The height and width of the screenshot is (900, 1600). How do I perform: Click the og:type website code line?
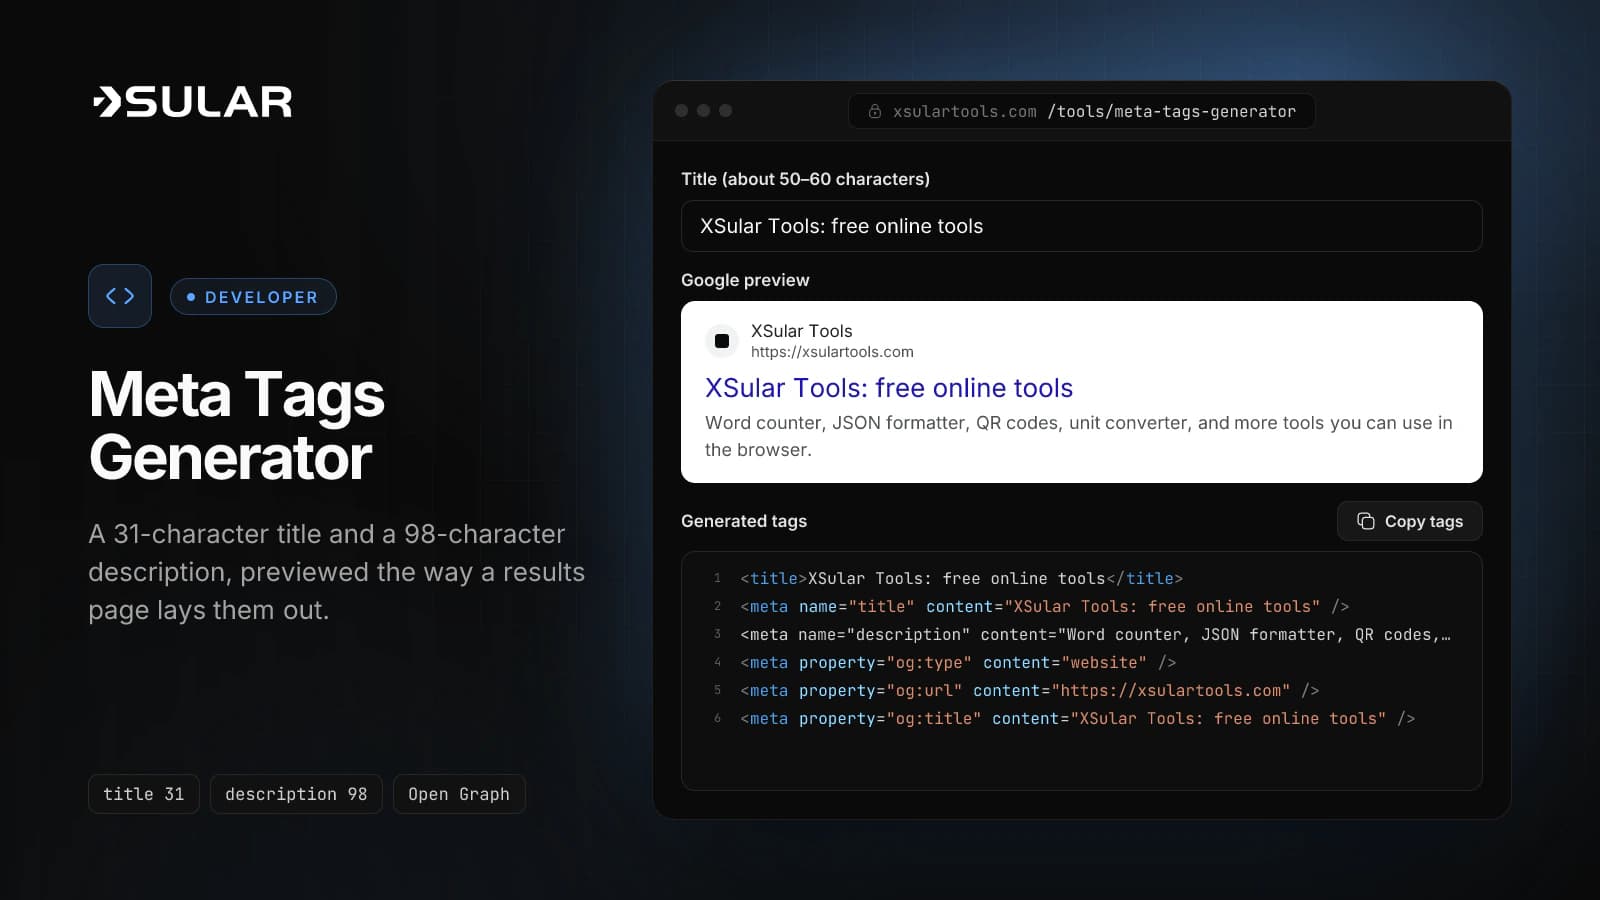pos(958,662)
